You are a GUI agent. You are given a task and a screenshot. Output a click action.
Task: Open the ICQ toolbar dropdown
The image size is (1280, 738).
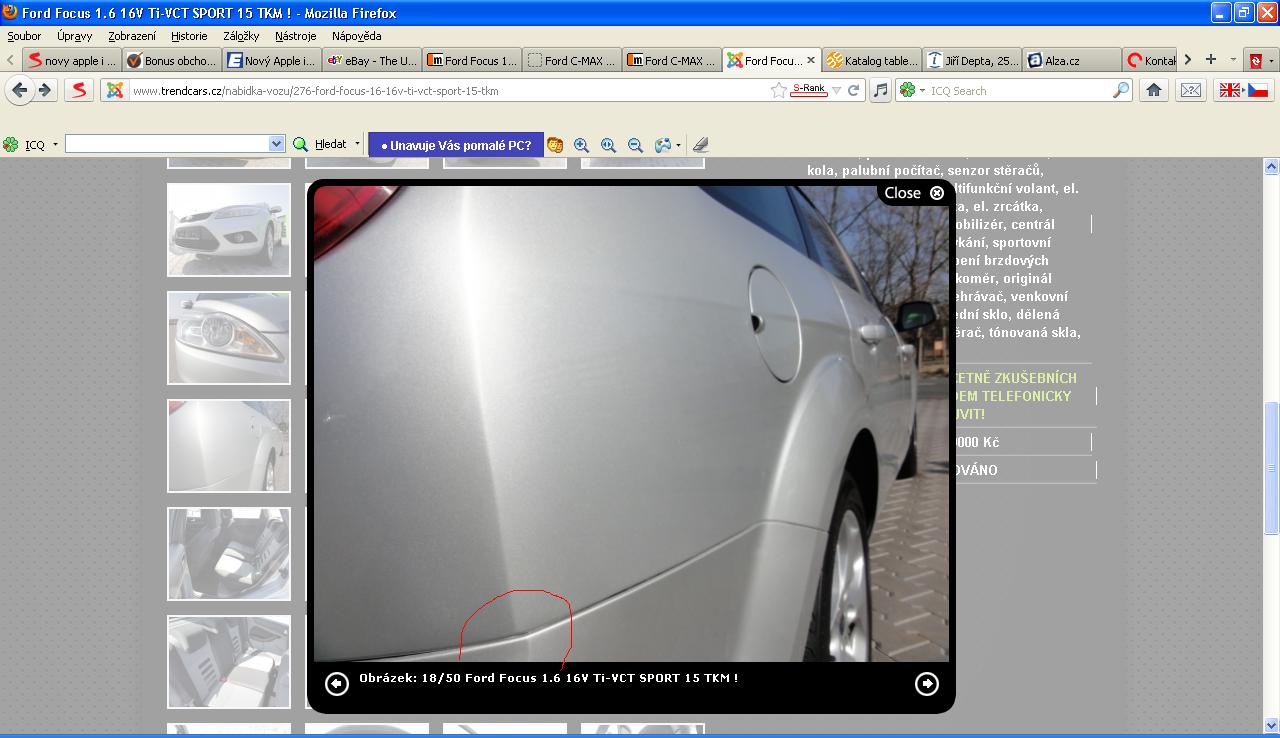(54, 145)
